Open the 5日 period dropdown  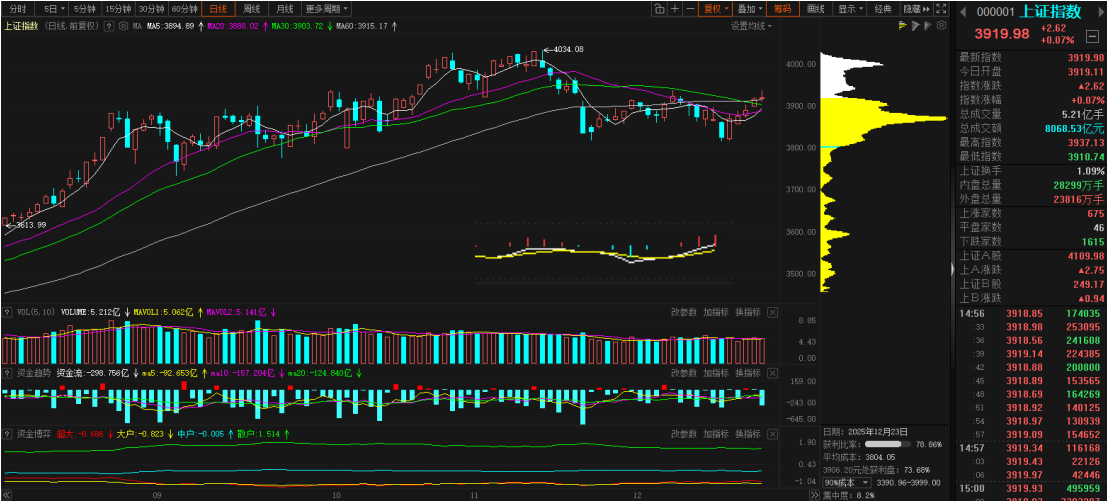pyautogui.click(x=53, y=9)
